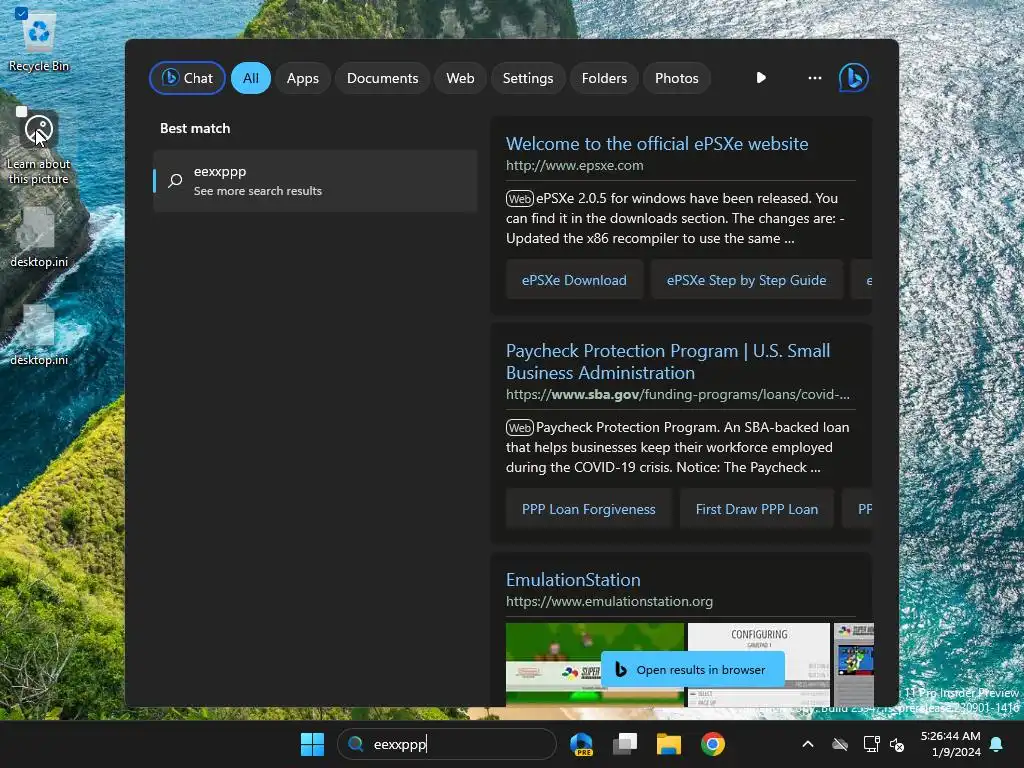Switch to the Apps filter tab
This screenshot has height=768, width=1024.
[x=302, y=78]
